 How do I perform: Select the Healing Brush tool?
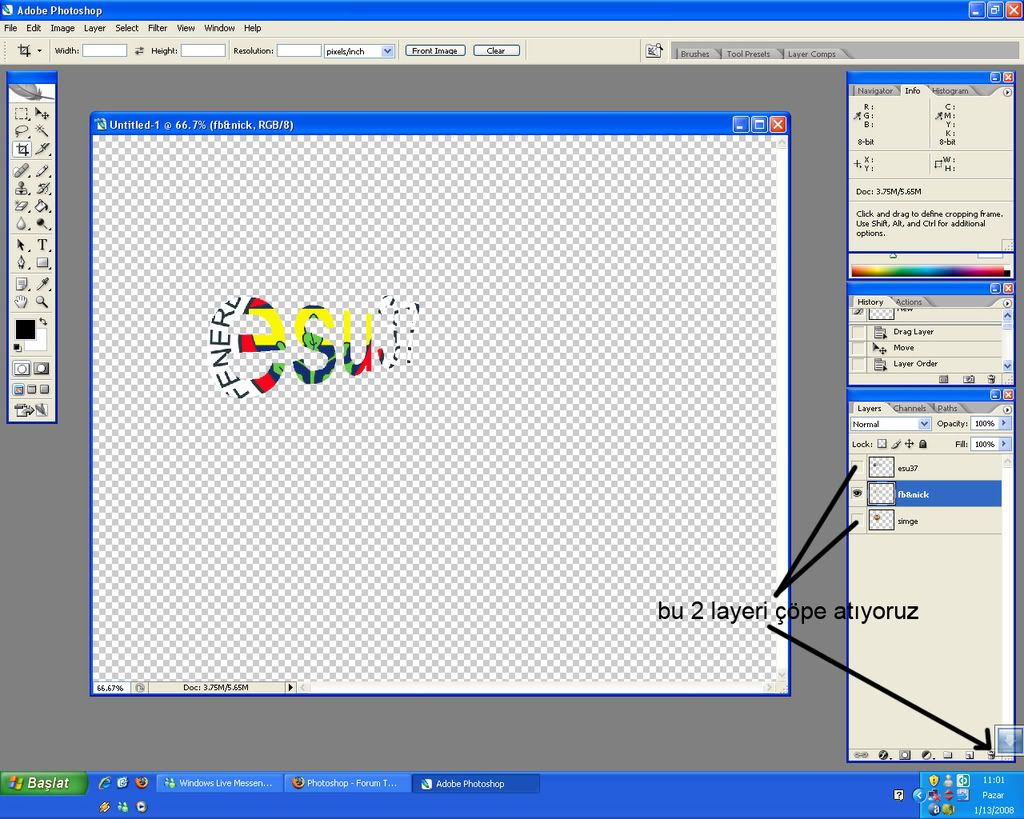tap(22, 171)
